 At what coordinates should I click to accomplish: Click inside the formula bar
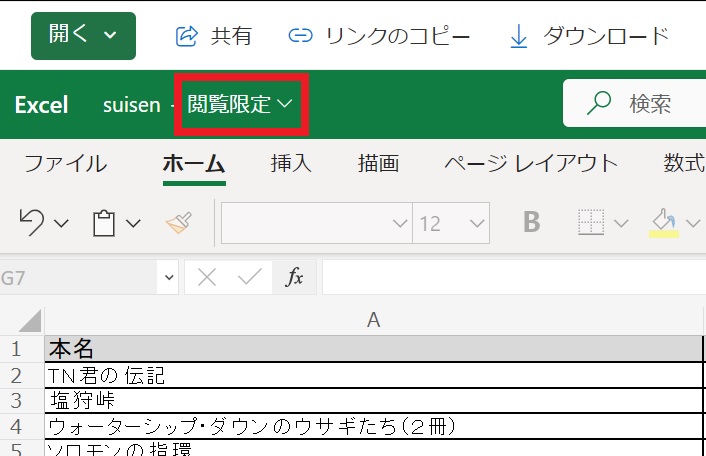514,277
